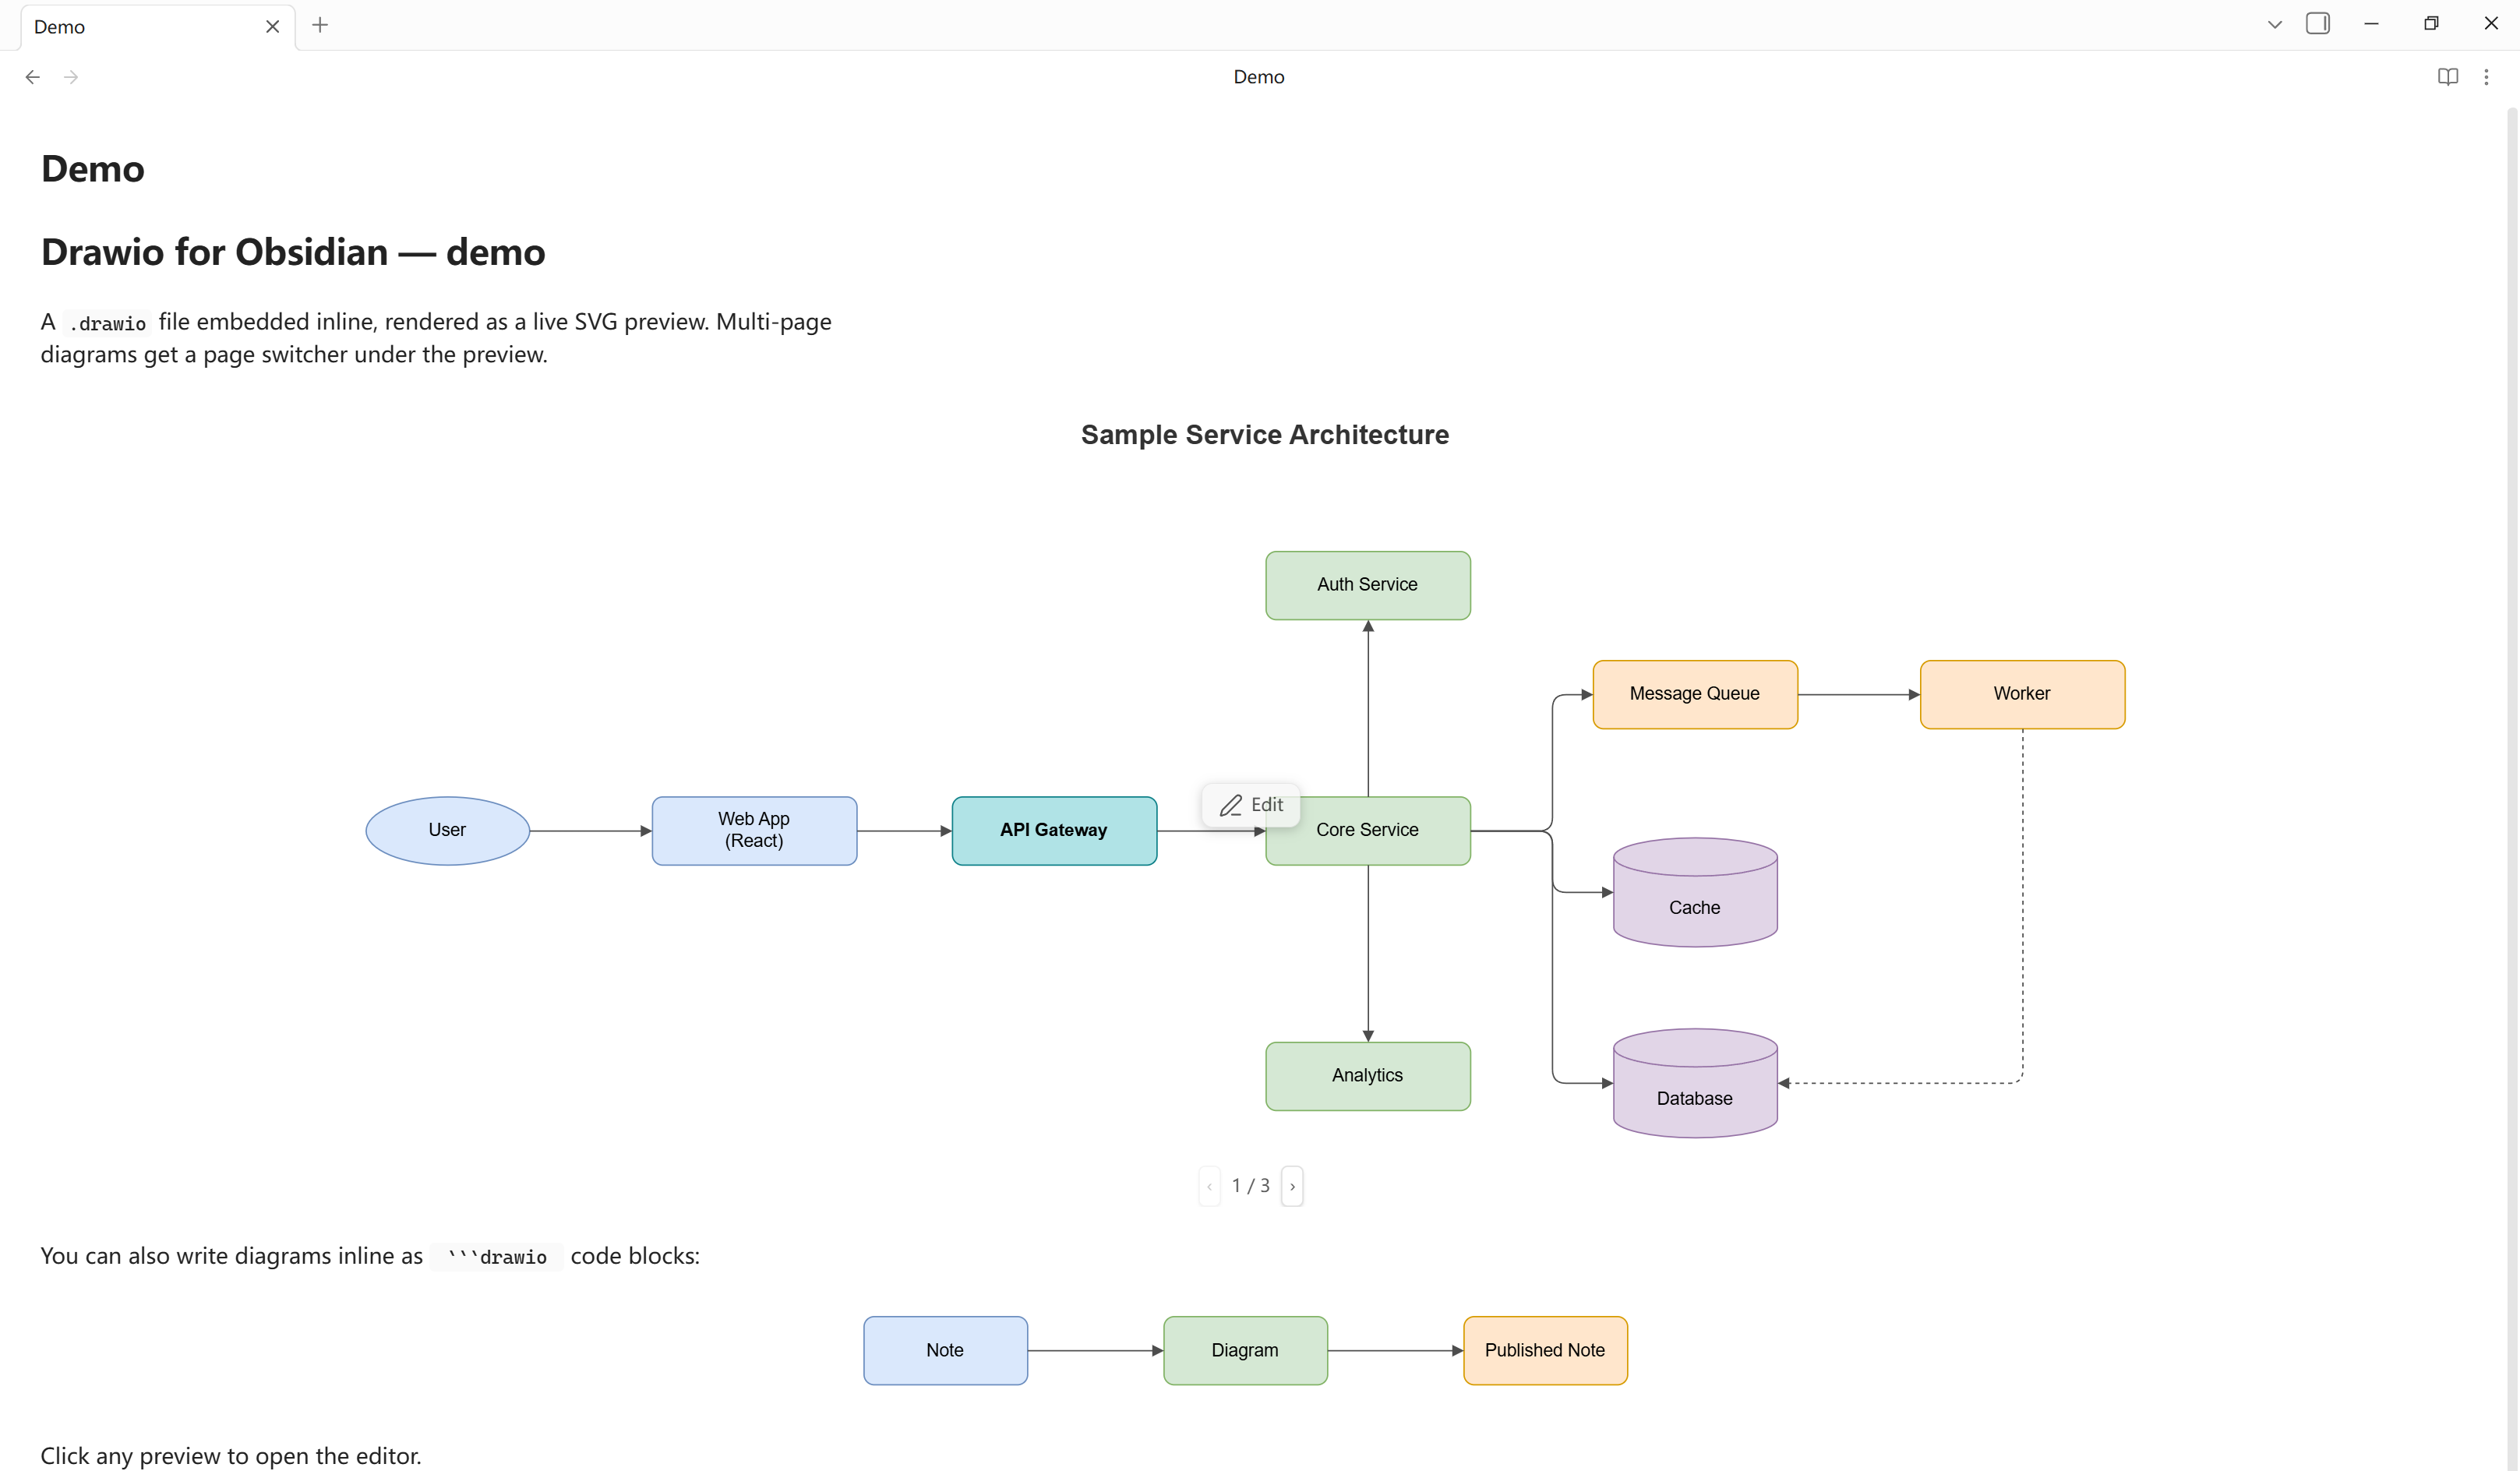Navigate forward with the right arrow

[71, 77]
